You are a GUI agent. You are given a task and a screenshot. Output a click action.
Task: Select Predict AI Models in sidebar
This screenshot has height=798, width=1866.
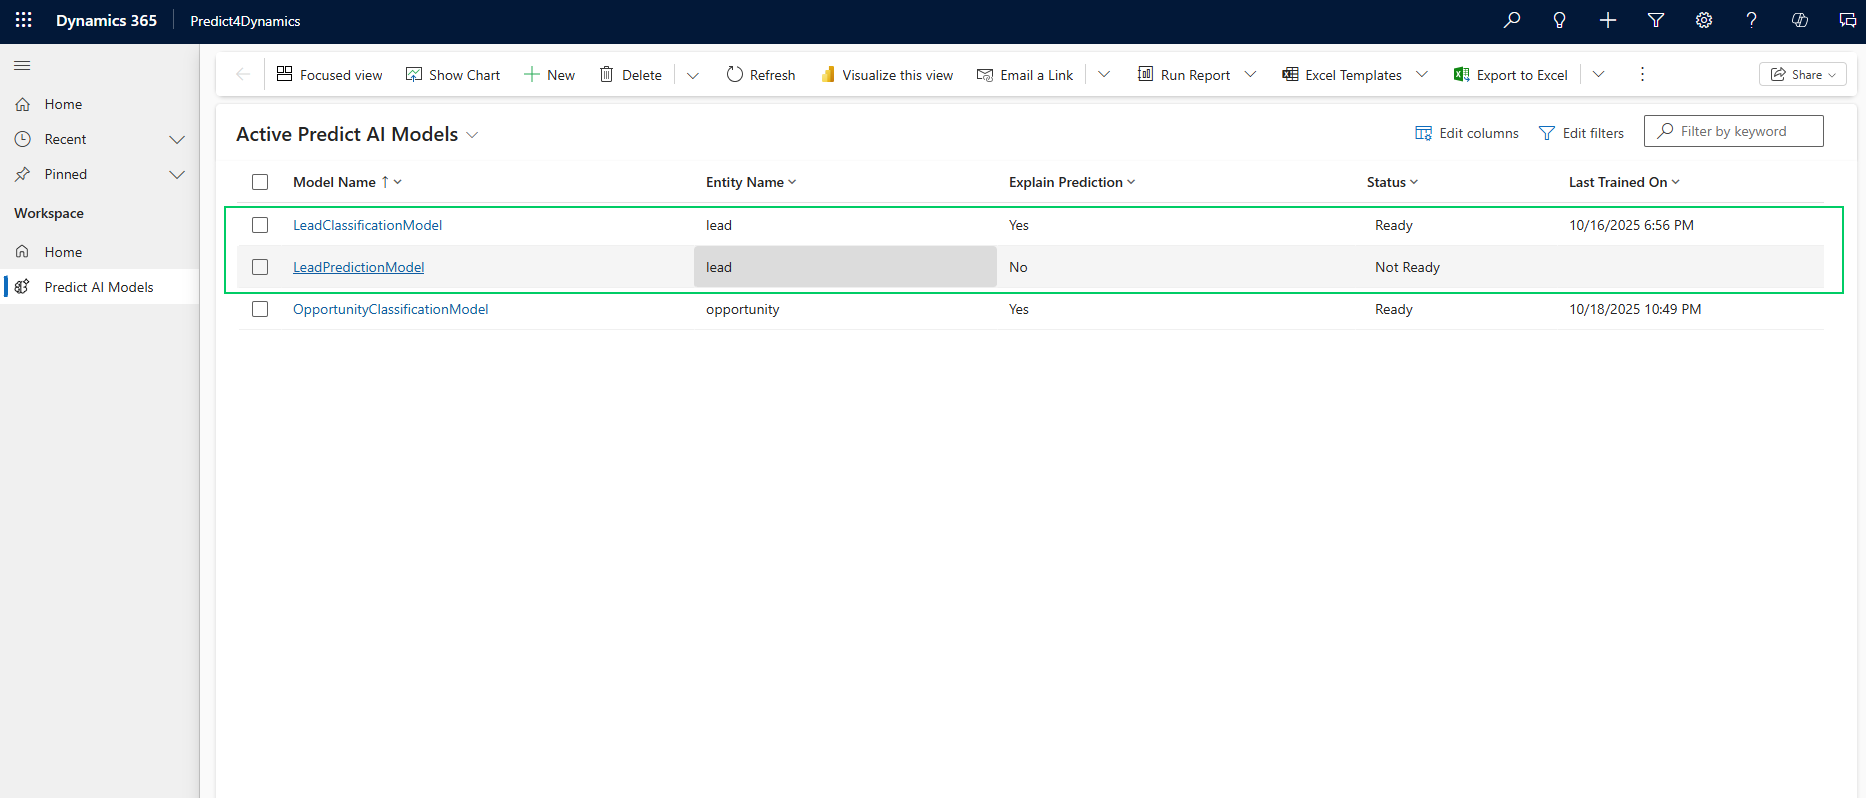[x=99, y=287]
